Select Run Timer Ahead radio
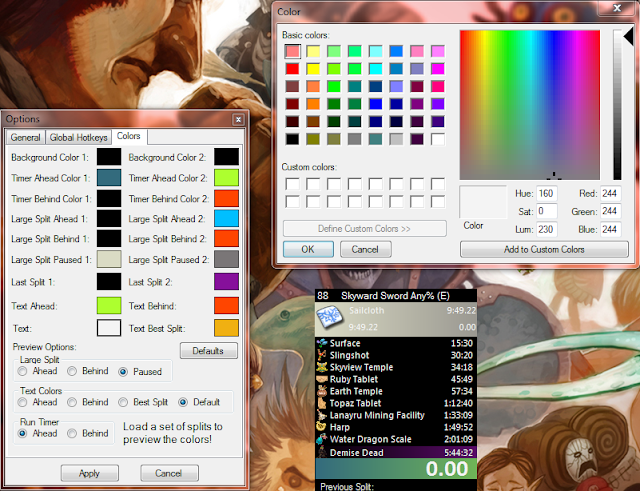Screen dimensions: 640x491 point(22,433)
